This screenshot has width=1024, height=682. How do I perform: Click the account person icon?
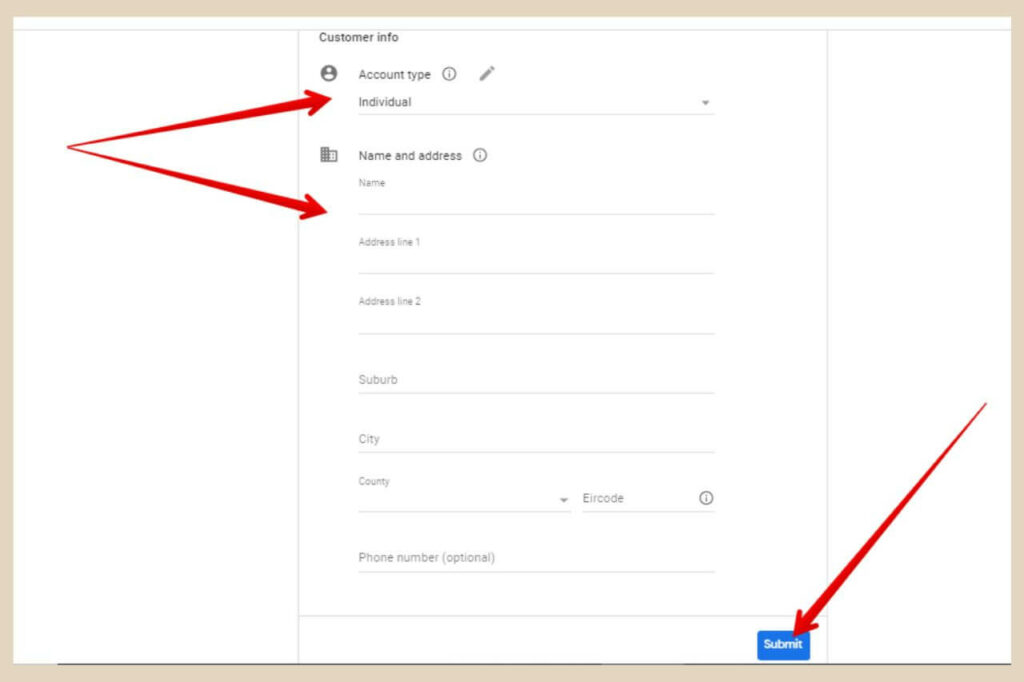point(328,73)
